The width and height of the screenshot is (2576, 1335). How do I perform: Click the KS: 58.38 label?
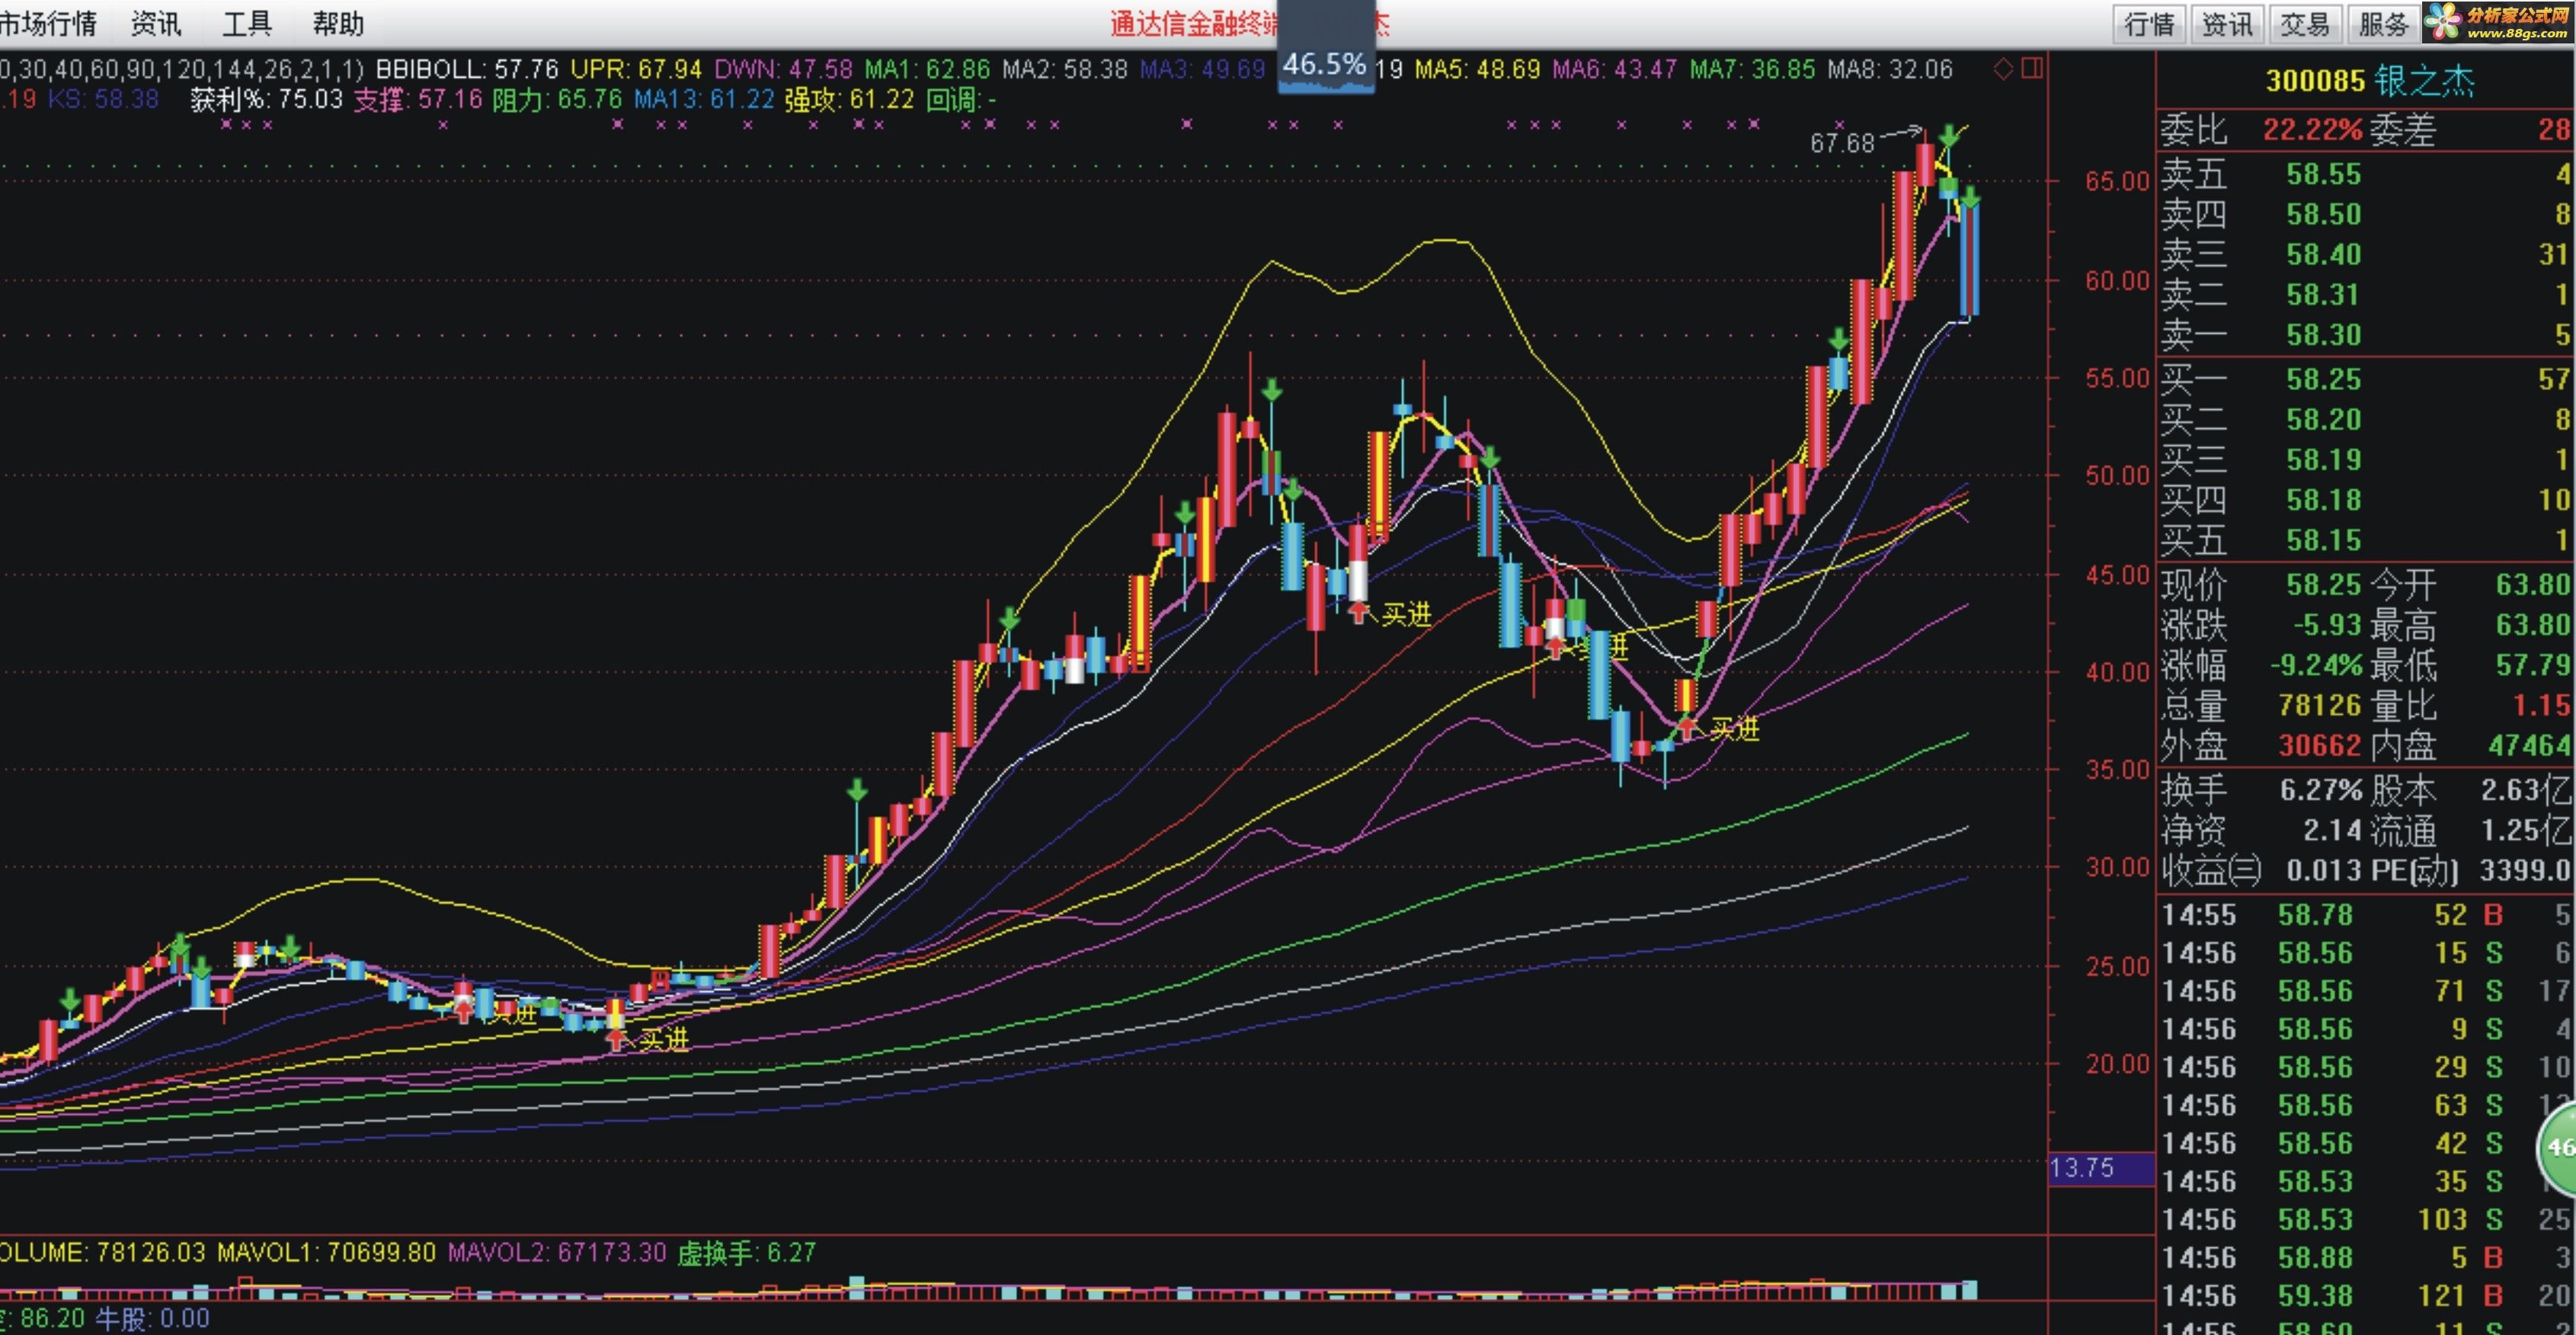(x=103, y=100)
